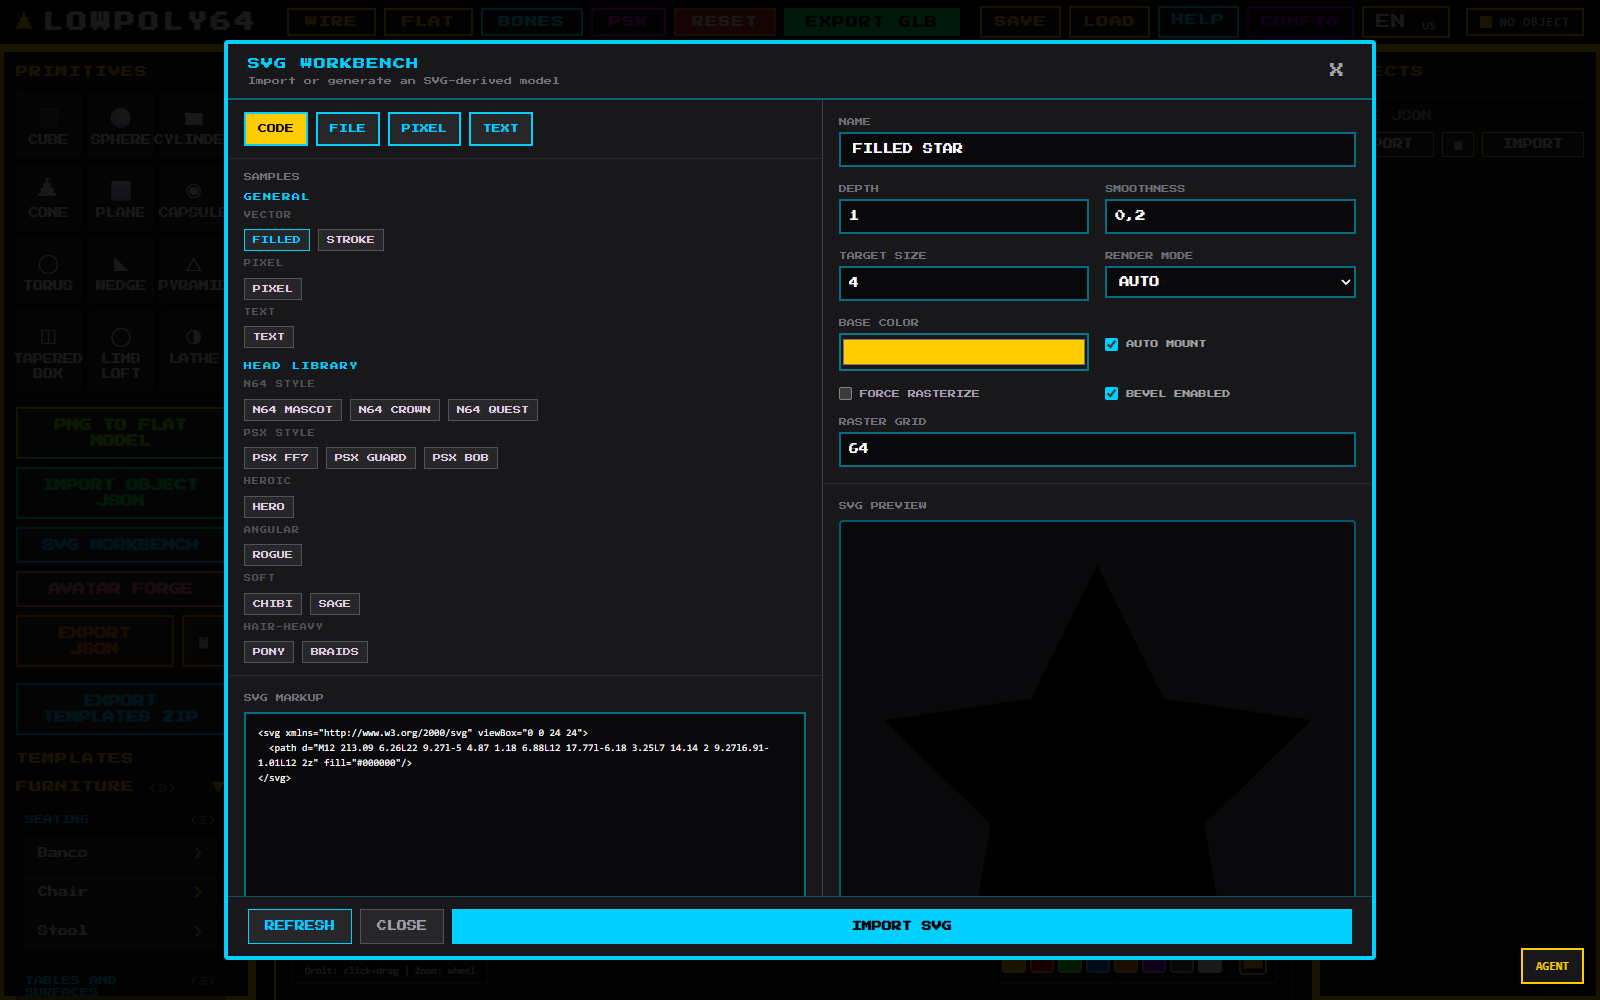Enable the Force Rasterize checkbox
Viewport: 1600px width, 1000px height.
point(845,394)
